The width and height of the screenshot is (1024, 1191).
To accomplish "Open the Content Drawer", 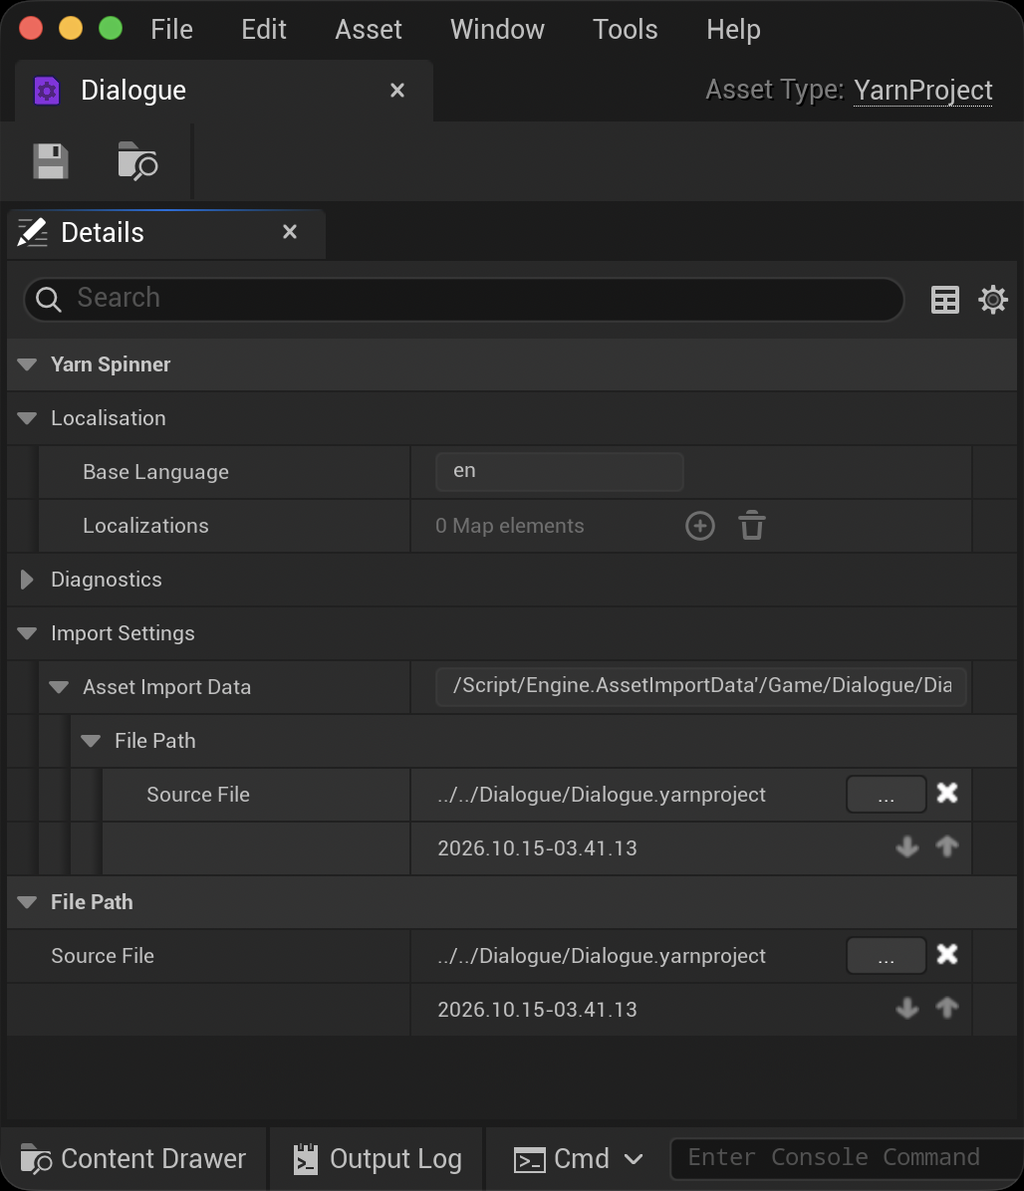I will click(x=134, y=1159).
